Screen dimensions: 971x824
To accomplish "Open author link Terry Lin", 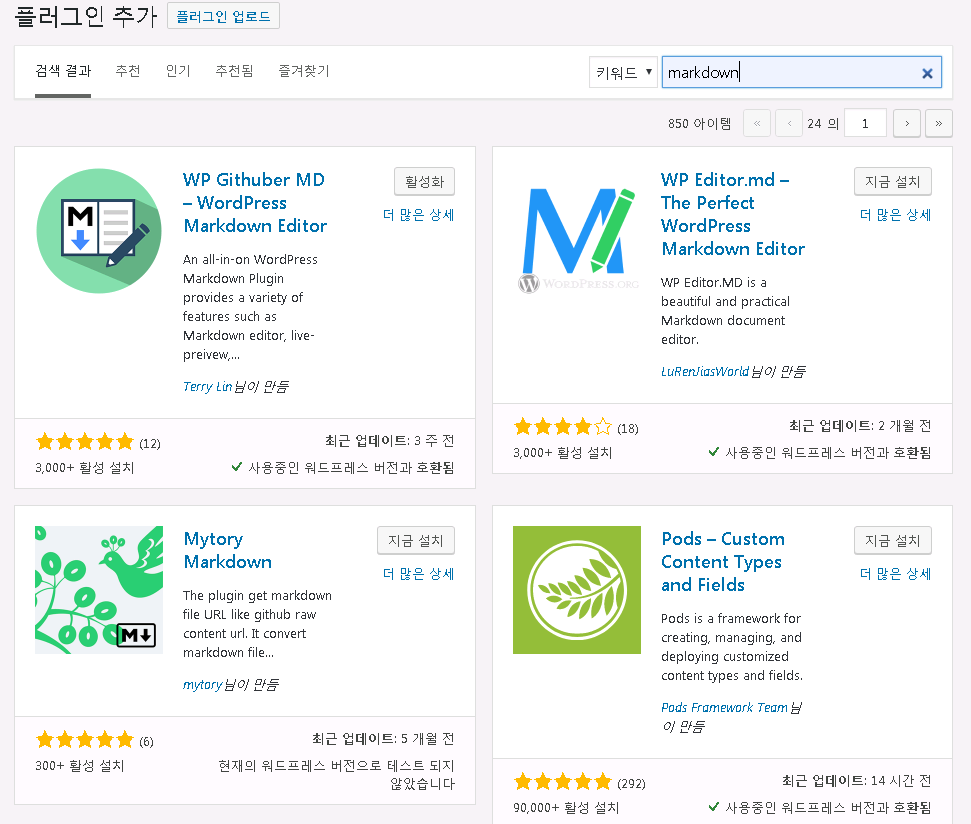I will 207,387.
